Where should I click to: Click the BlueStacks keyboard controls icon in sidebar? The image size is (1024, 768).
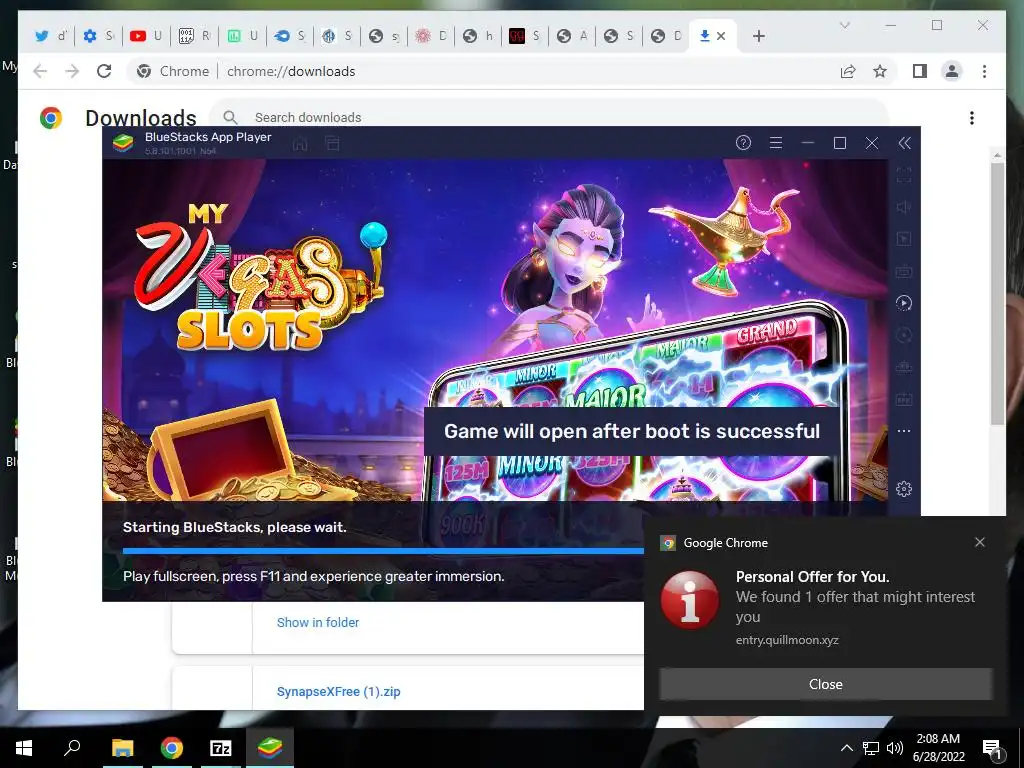tap(904, 271)
